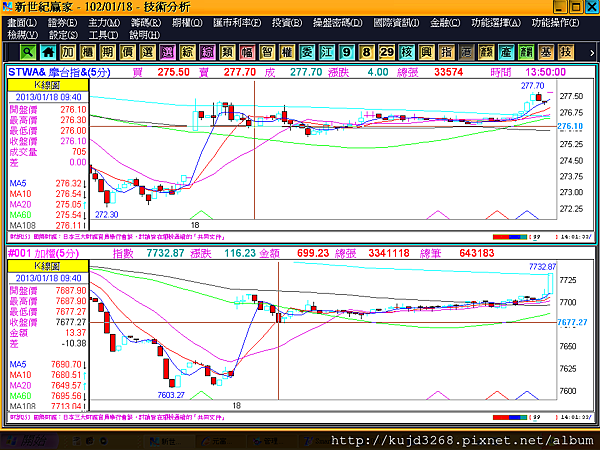Open the 投資(B) menu

(x=287, y=23)
